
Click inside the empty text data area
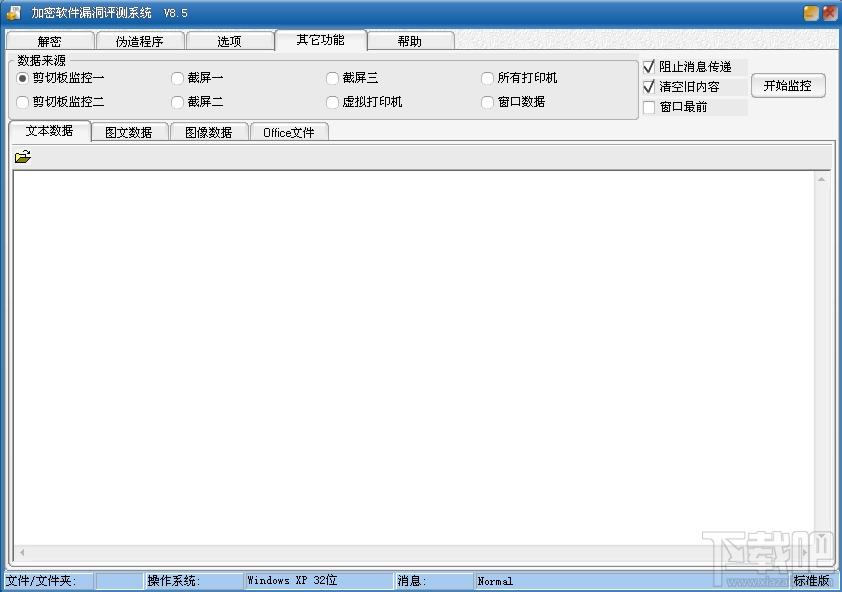pyautogui.click(x=413, y=358)
